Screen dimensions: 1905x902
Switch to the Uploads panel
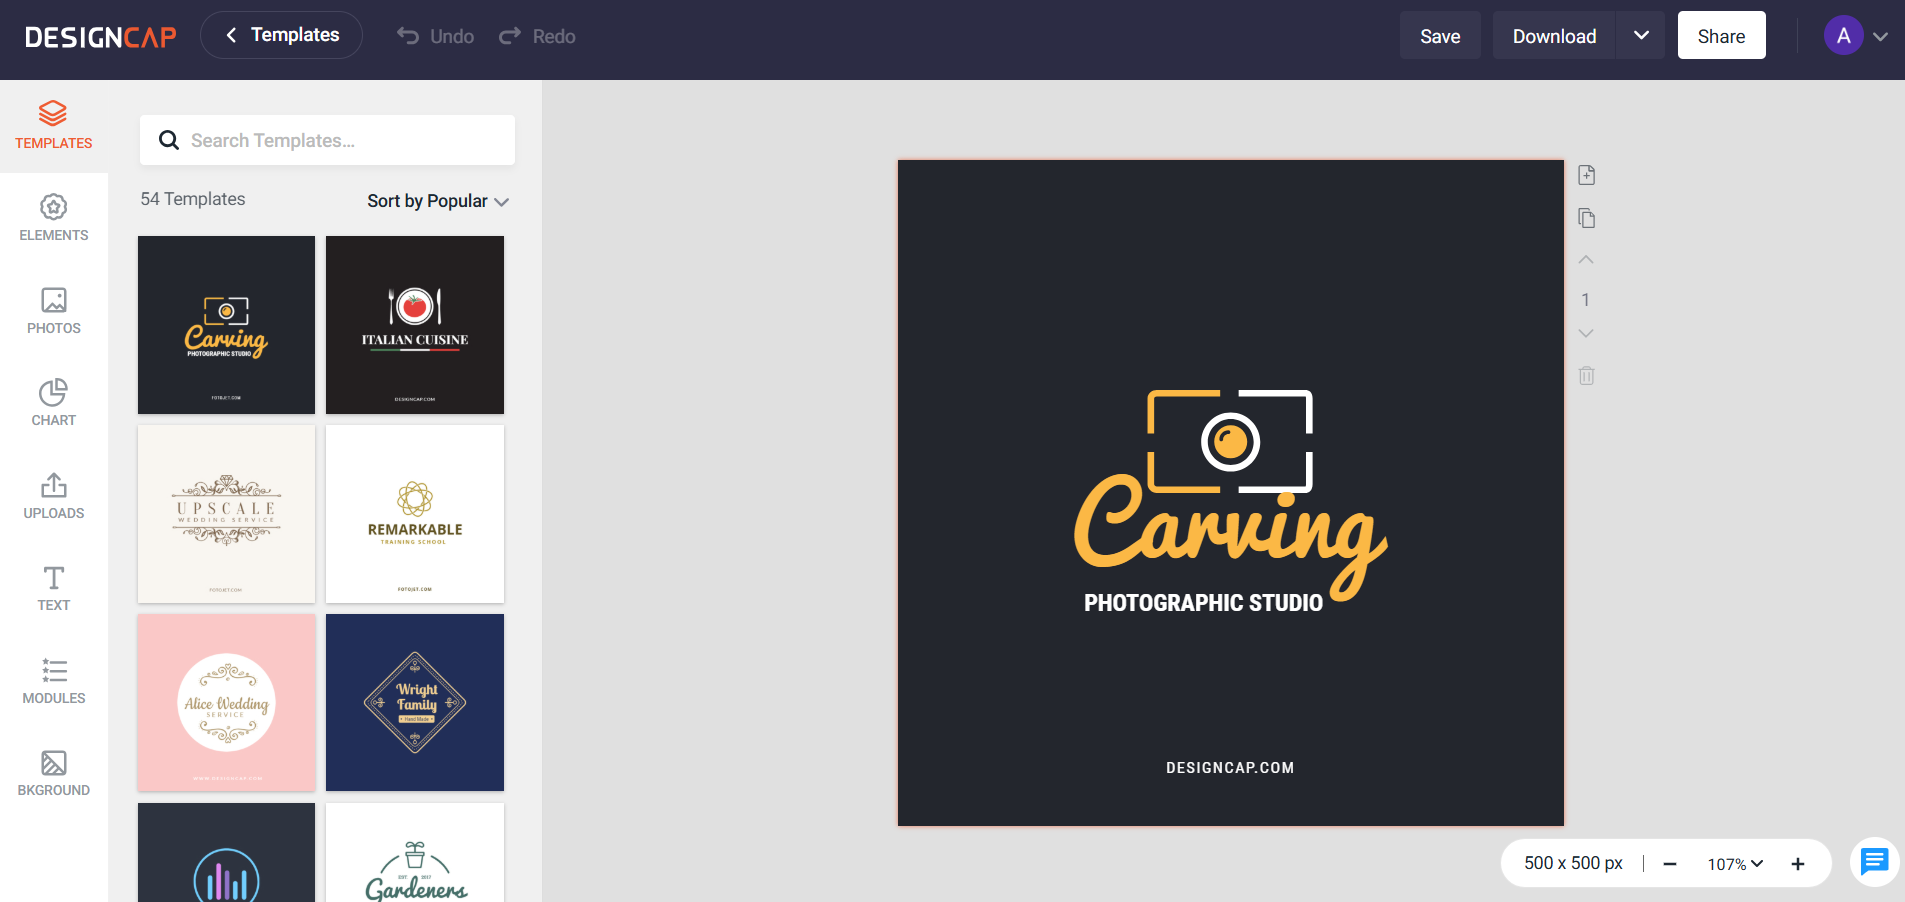tap(53, 496)
